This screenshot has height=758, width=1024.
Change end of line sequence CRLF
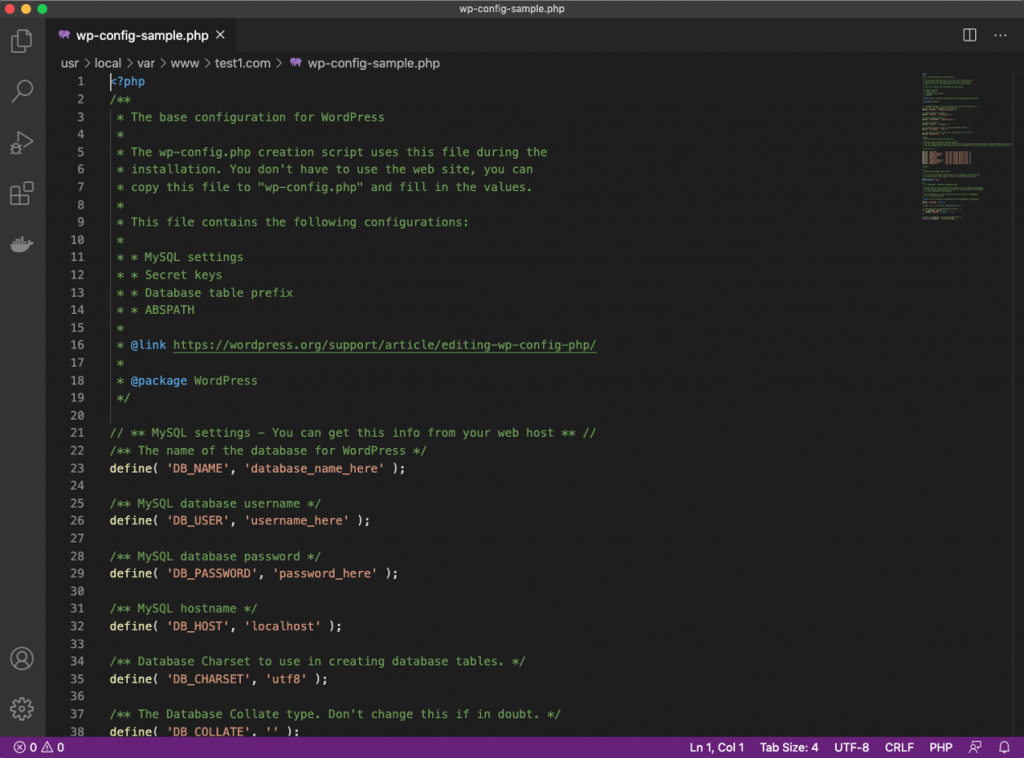(899, 747)
